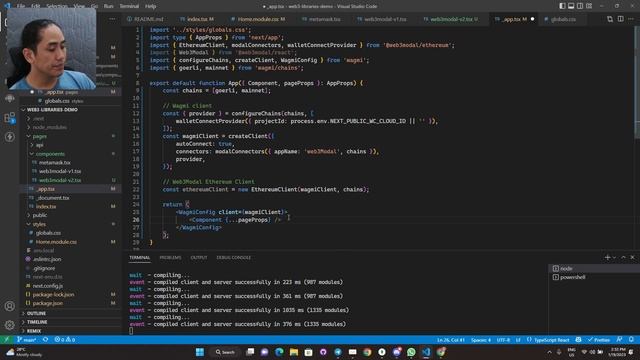Open the Manage gear icon

[x=9, y=325]
